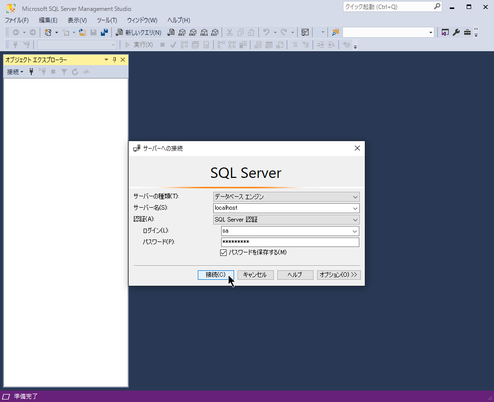Click the Save floppy disk icon
Screen dimensions: 494x402
[93, 32]
